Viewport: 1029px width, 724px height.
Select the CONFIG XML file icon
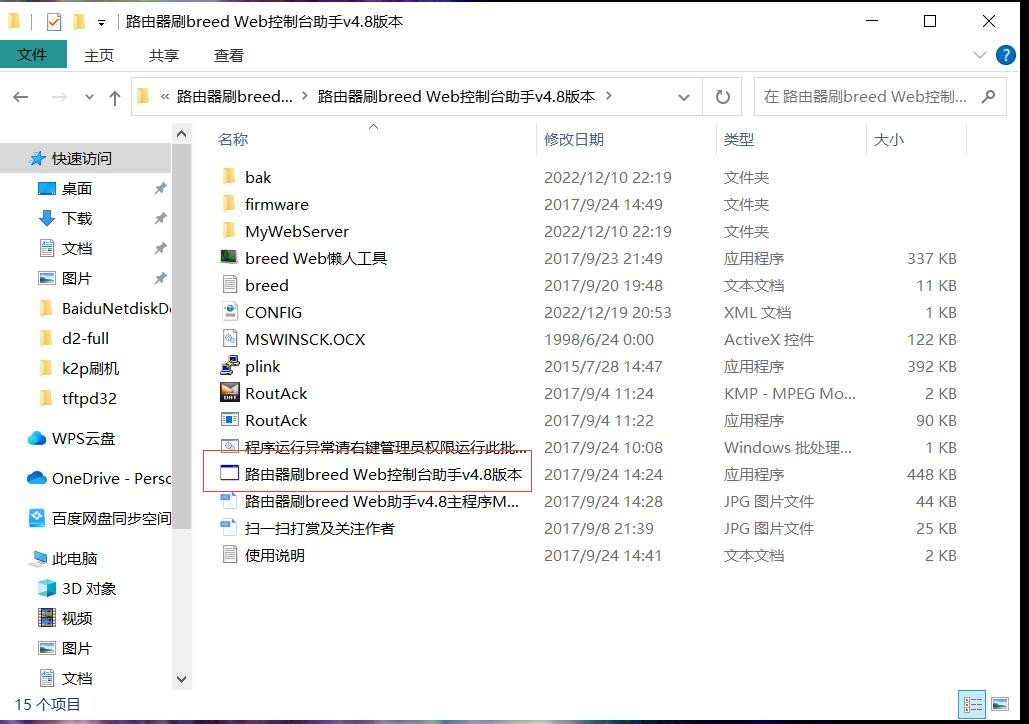coord(229,312)
